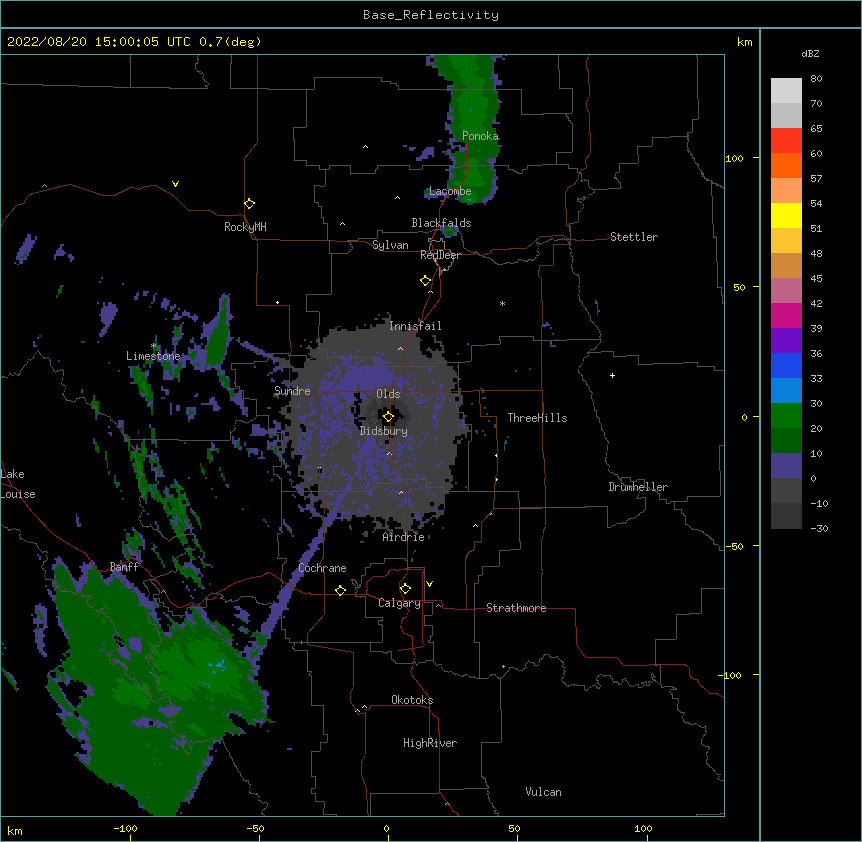Click the Lacombe city label
Screen dimensions: 862x842
point(450,191)
